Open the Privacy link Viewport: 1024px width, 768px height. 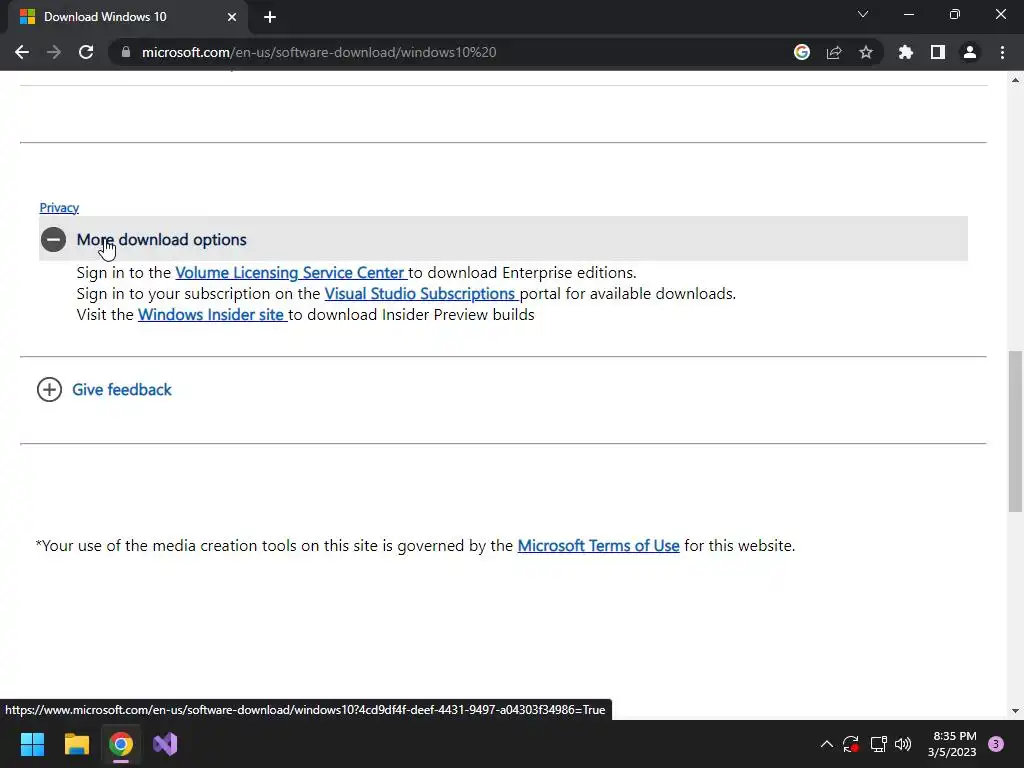59,208
